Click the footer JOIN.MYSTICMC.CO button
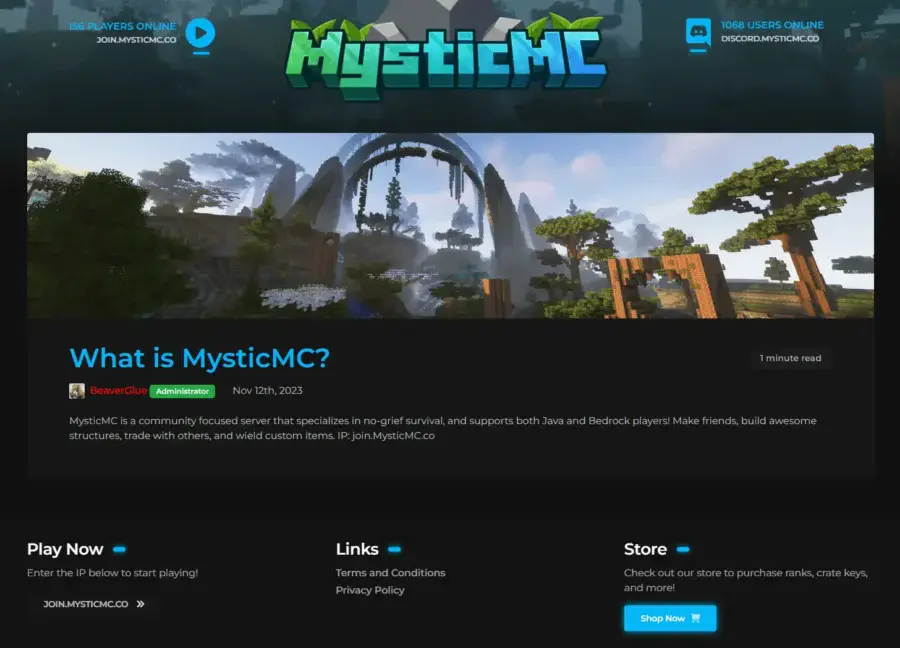The width and height of the screenshot is (900, 648). tap(94, 604)
